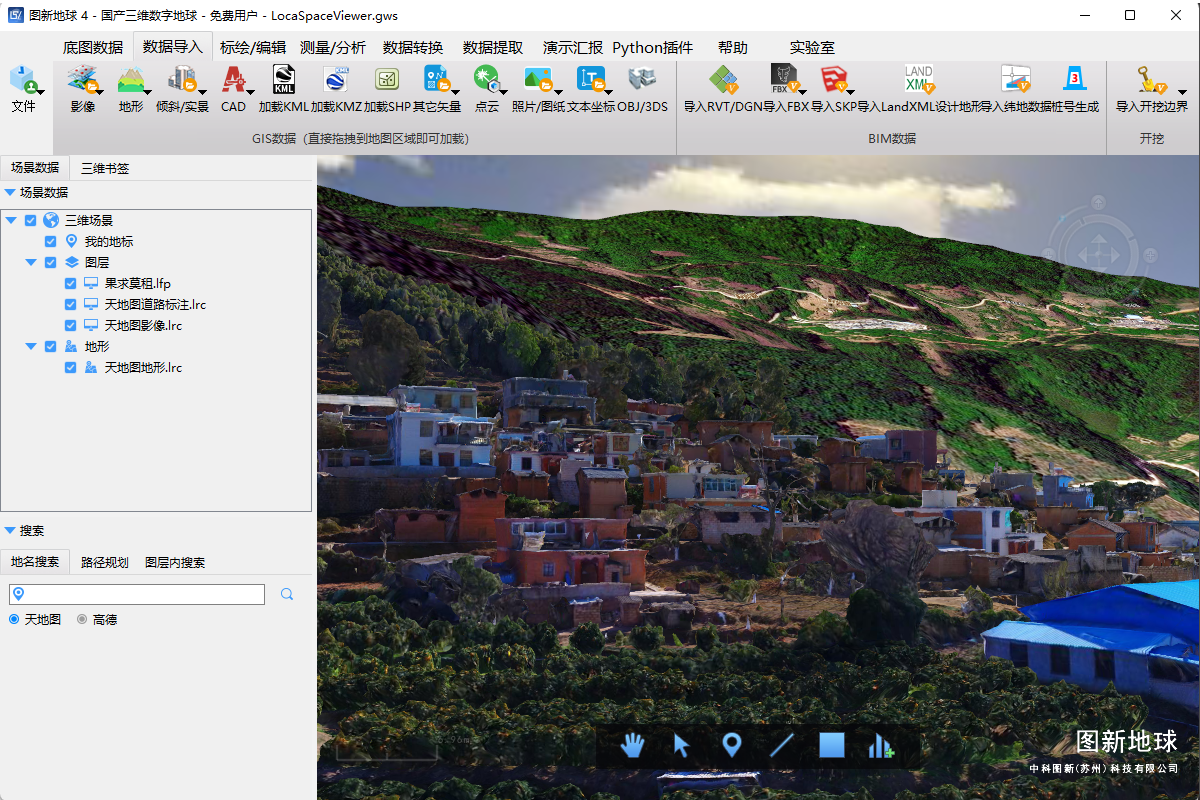Select the placemark pin tool in bottom toolbar

click(732, 745)
